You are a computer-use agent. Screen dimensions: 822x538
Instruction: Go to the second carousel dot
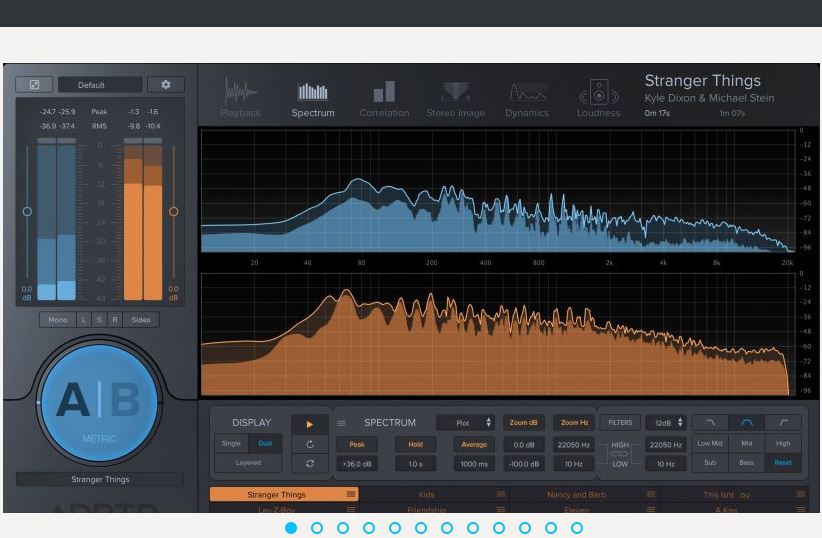[x=317, y=528]
